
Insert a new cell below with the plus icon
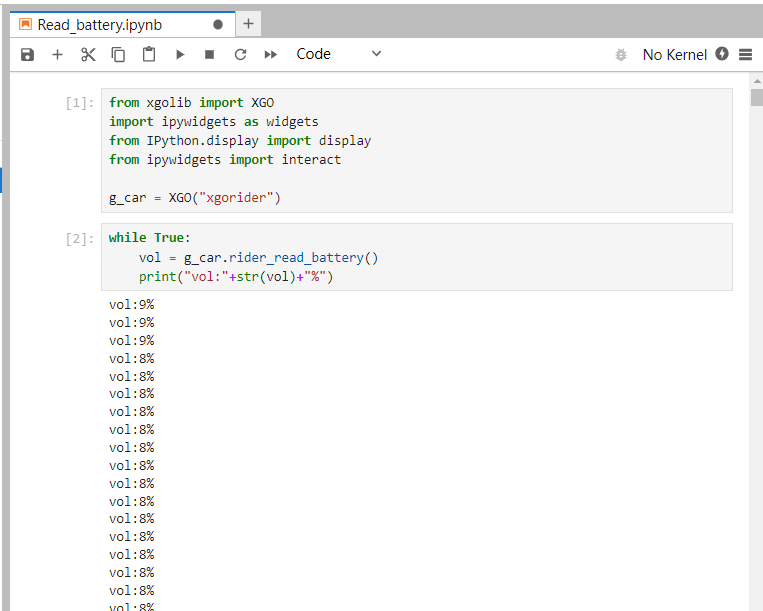[x=57, y=54]
